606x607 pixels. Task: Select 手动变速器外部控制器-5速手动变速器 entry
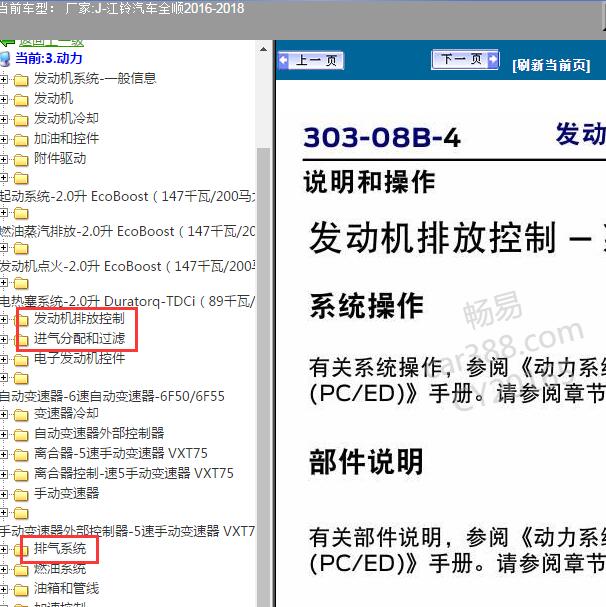(x=128, y=531)
